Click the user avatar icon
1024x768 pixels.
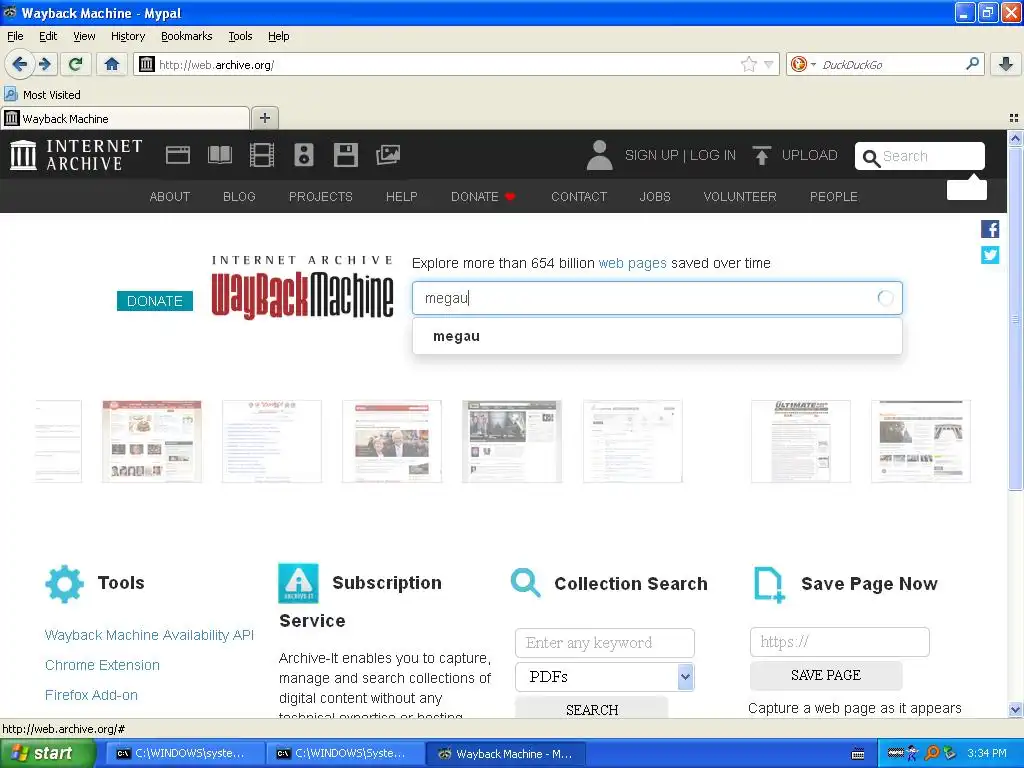[x=600, y=155]
